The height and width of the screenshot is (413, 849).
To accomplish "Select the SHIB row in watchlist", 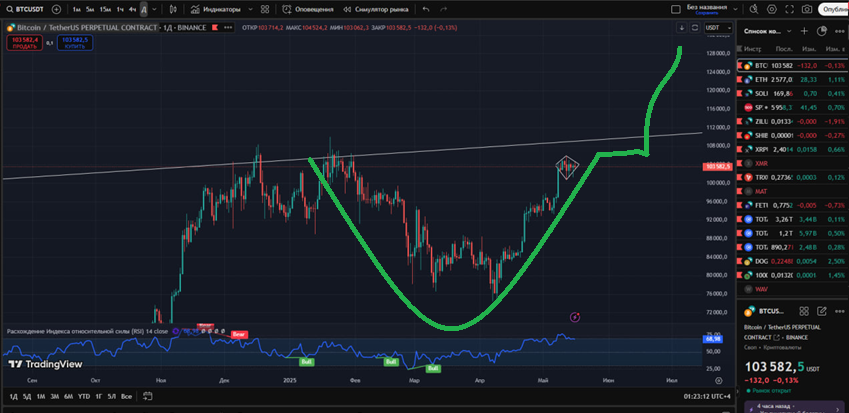I will tap(793, 135).
